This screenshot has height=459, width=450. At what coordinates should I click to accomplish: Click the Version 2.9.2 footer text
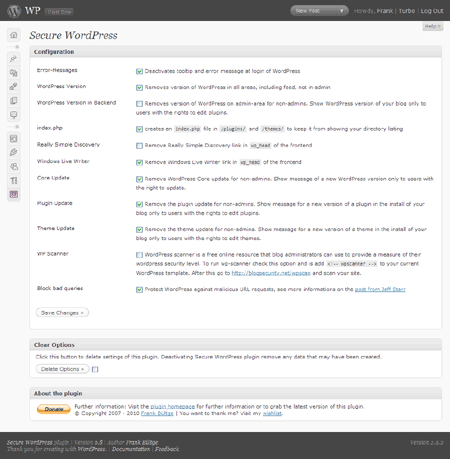pos(427,443)
